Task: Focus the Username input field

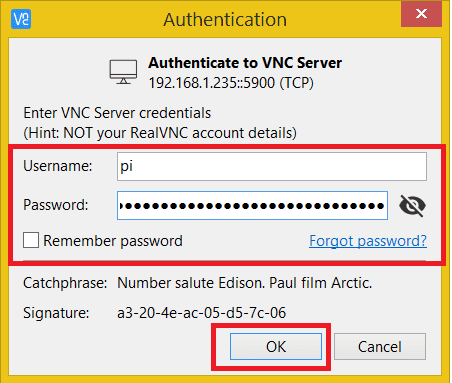Action: point(272,166)
